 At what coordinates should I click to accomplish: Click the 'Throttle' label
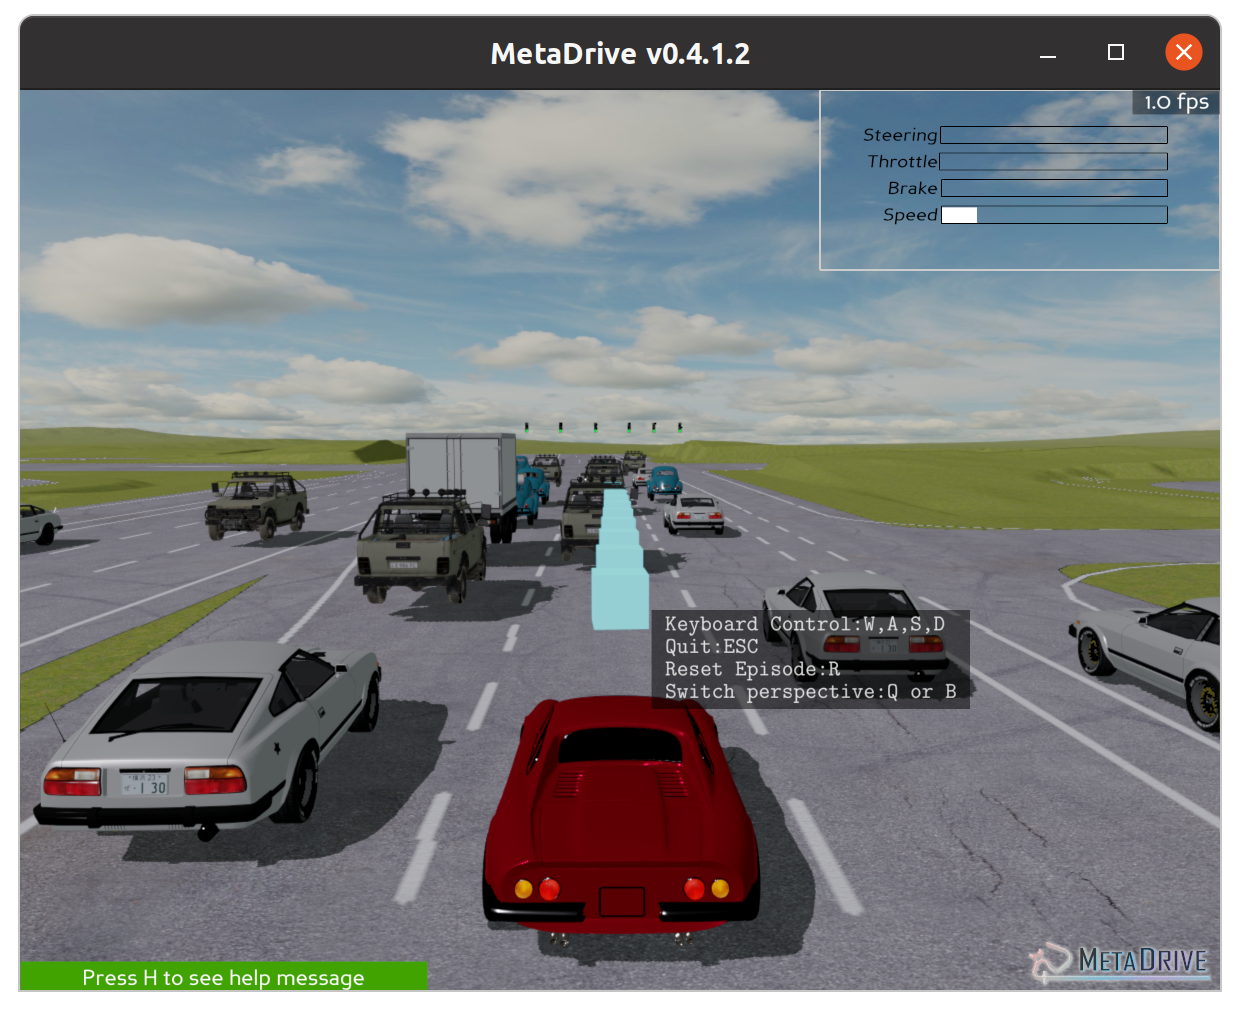902,162
